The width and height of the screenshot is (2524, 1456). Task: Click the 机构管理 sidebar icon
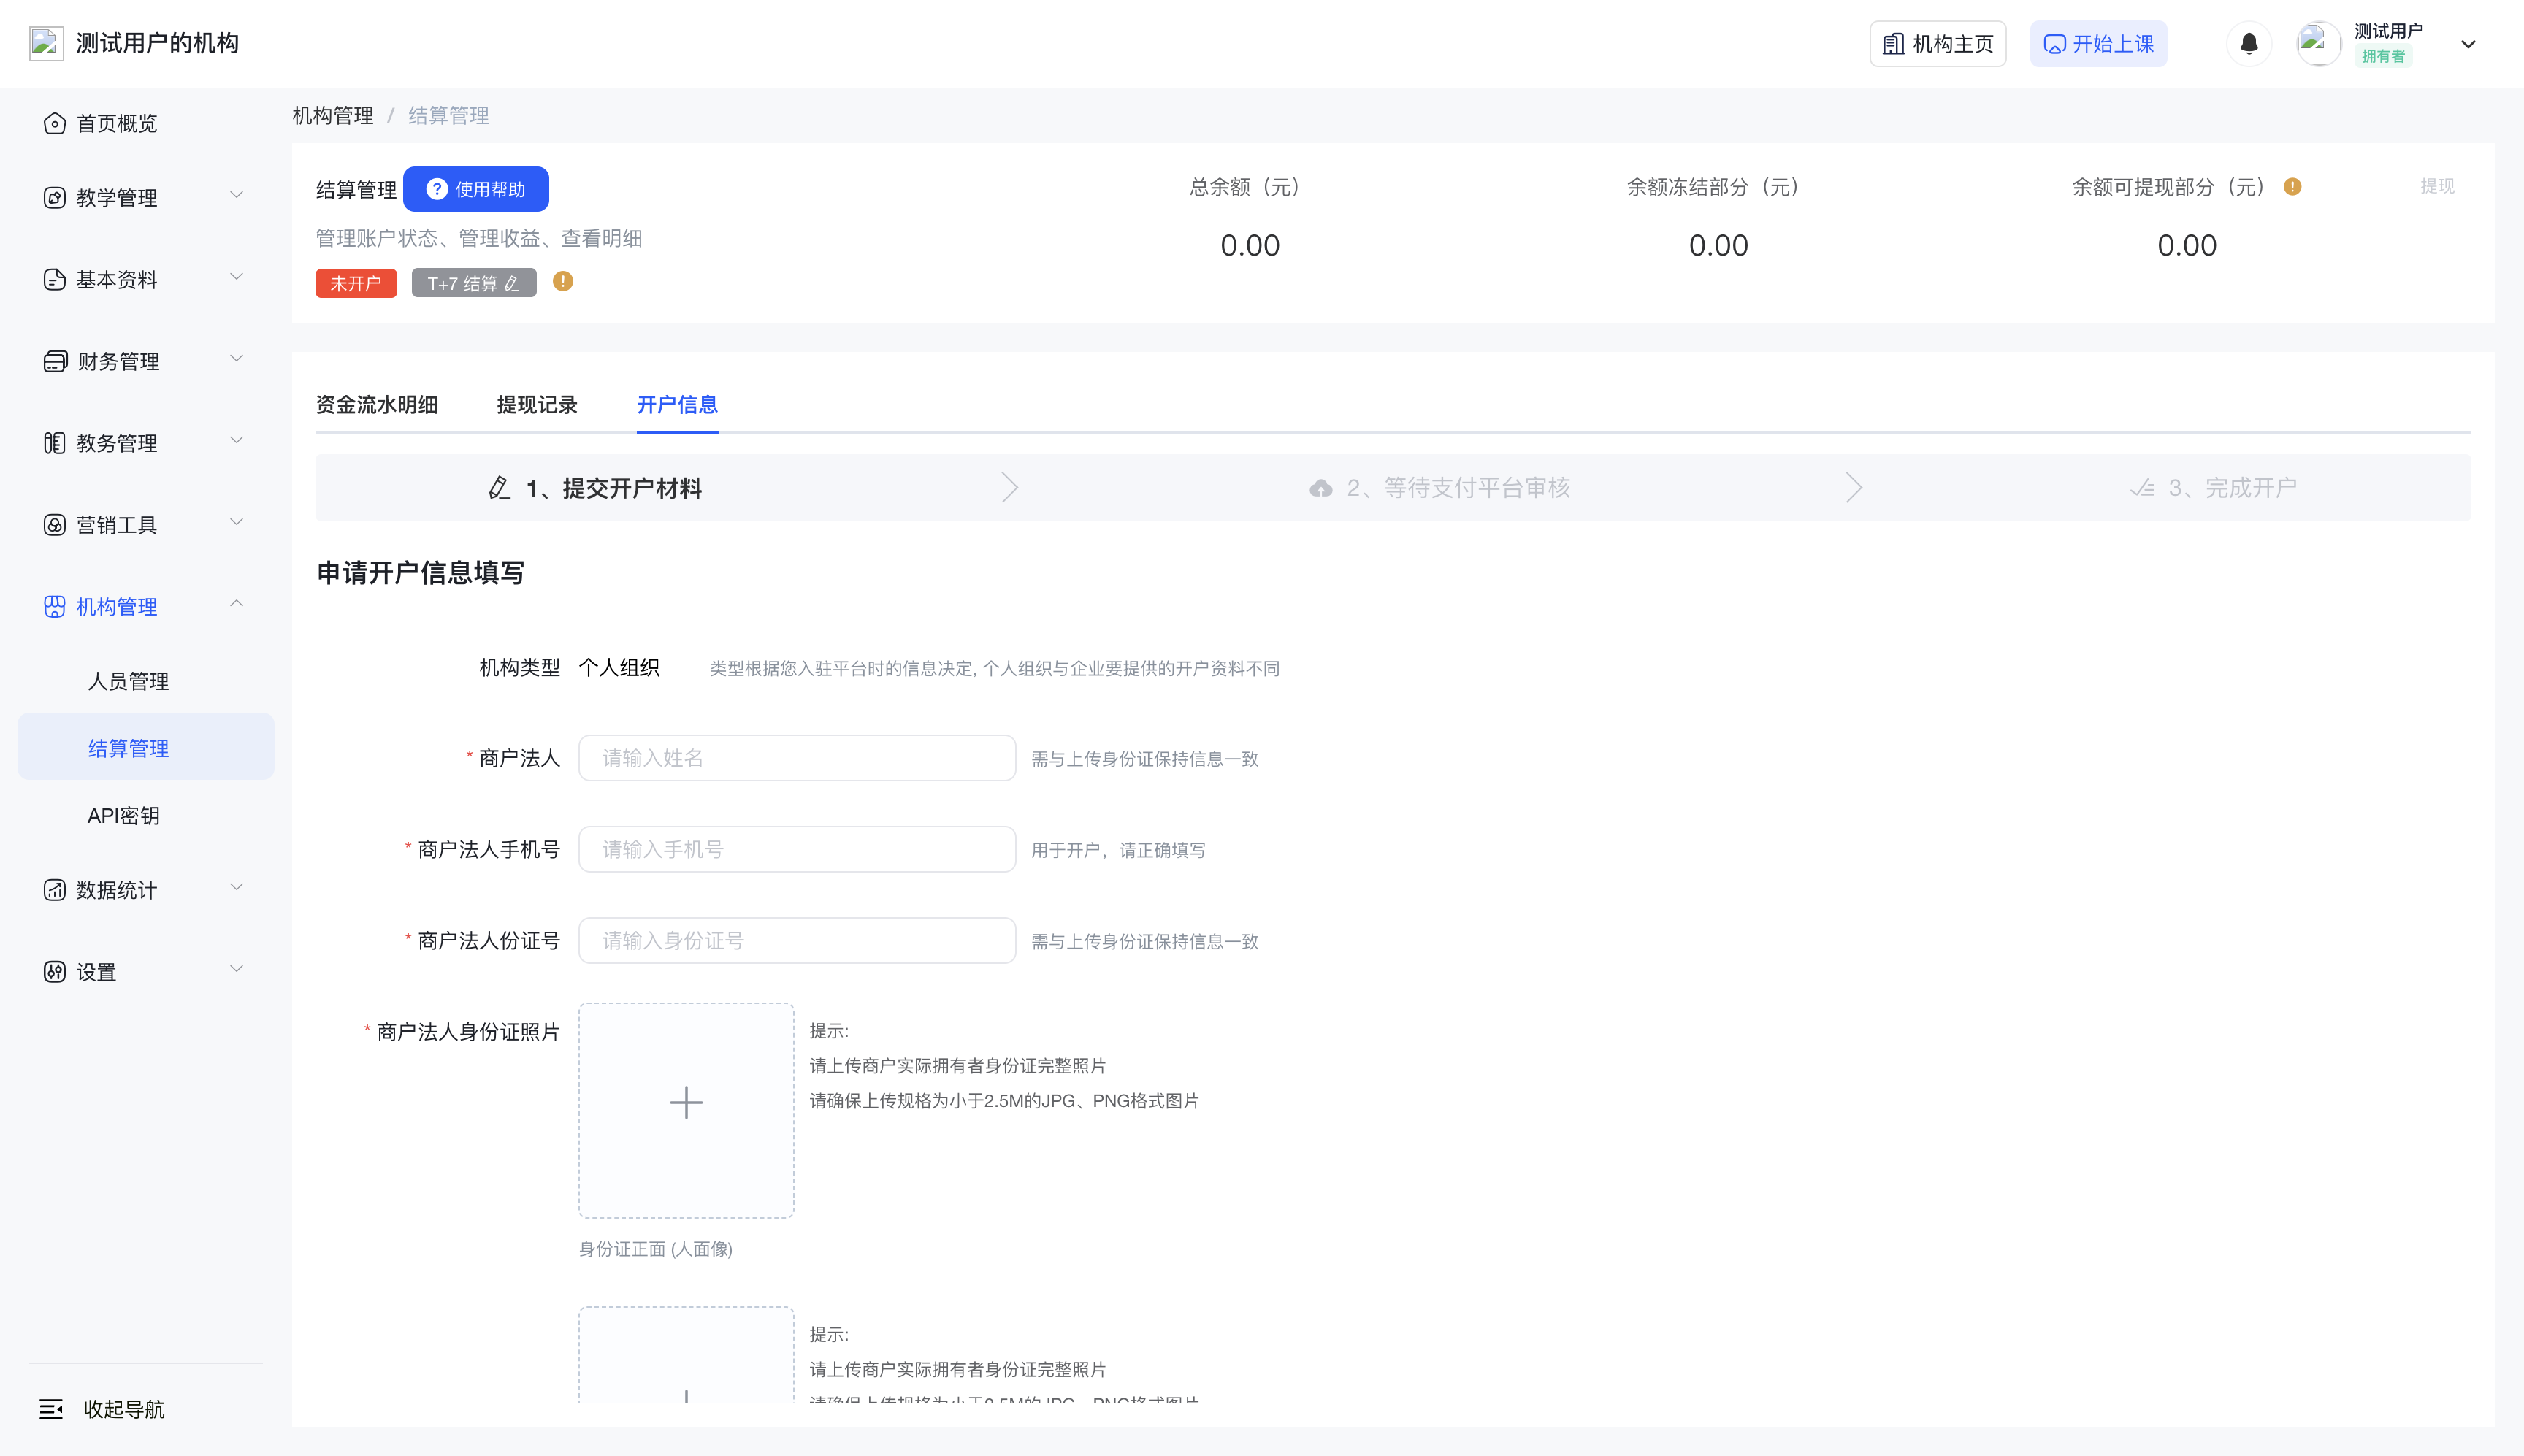coord(54,607)
